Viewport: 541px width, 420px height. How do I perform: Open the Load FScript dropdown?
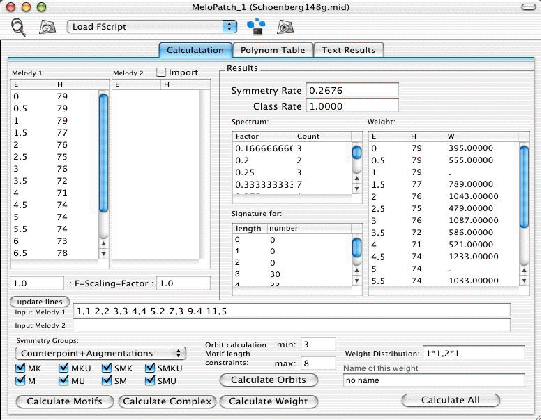pos(152,27)
